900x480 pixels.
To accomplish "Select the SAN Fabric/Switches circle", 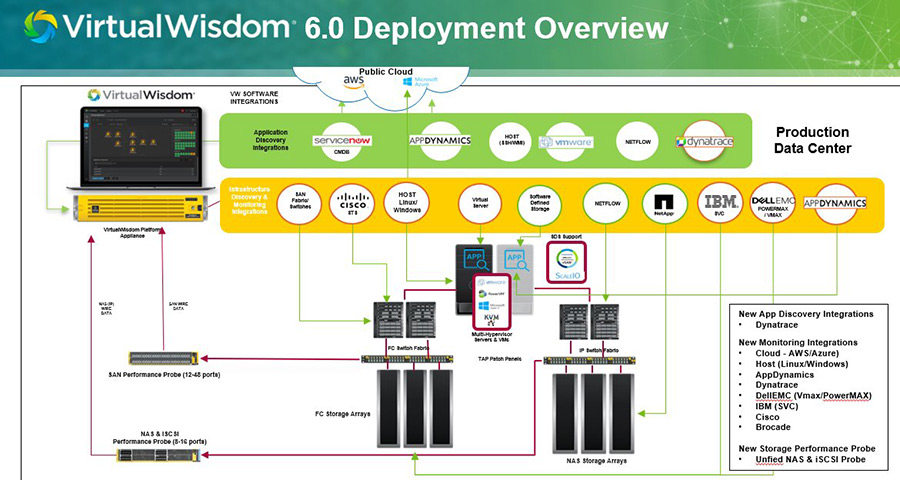I will click(299, 204).
